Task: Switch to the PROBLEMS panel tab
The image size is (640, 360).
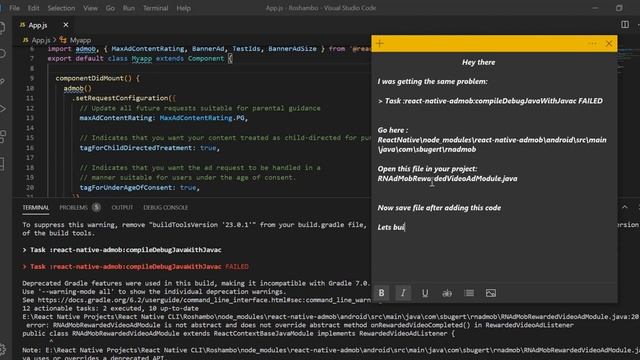Action: (73, 208)
